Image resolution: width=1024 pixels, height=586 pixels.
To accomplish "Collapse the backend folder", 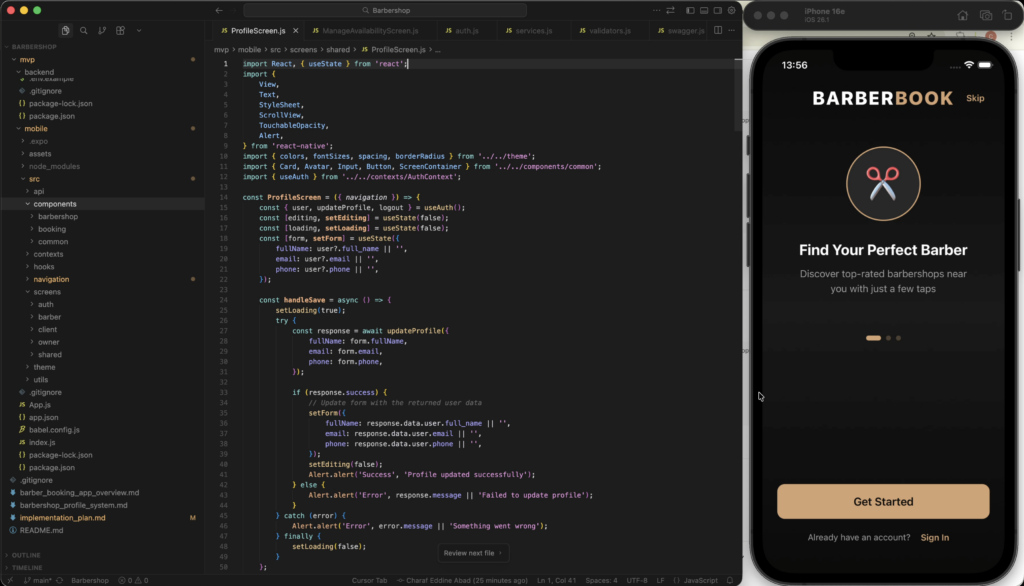I will pyautogui.click(x=39, y=72).
